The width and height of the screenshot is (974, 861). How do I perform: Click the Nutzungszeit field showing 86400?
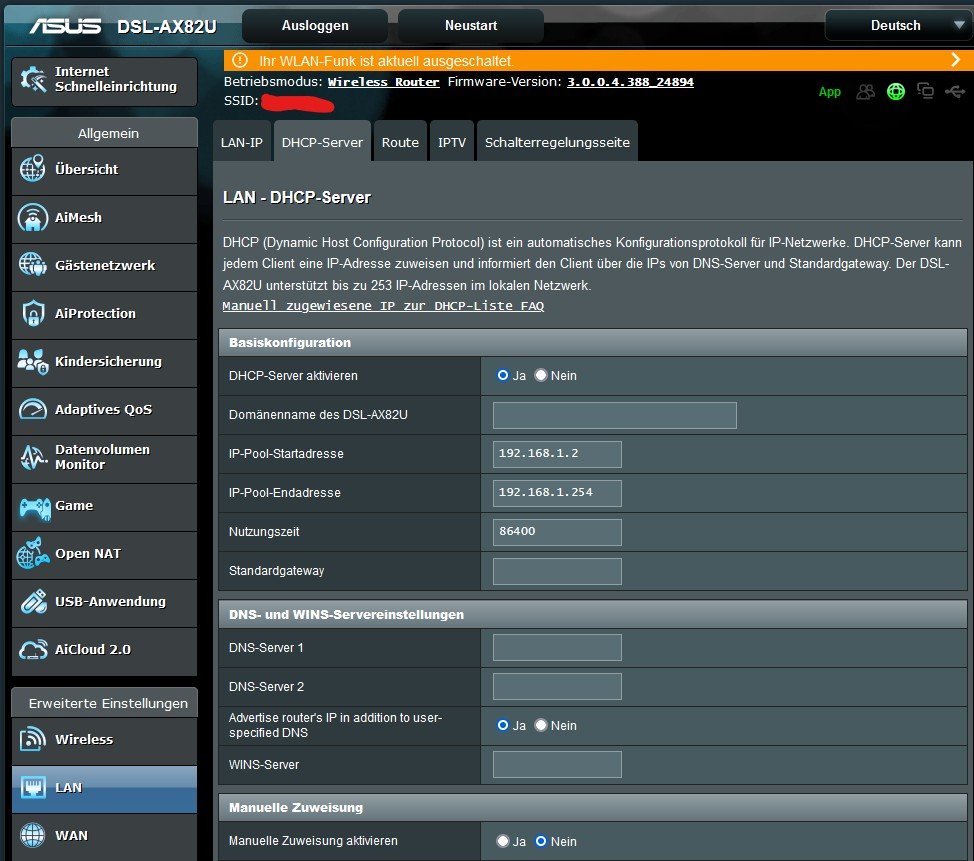coord(557,532)
